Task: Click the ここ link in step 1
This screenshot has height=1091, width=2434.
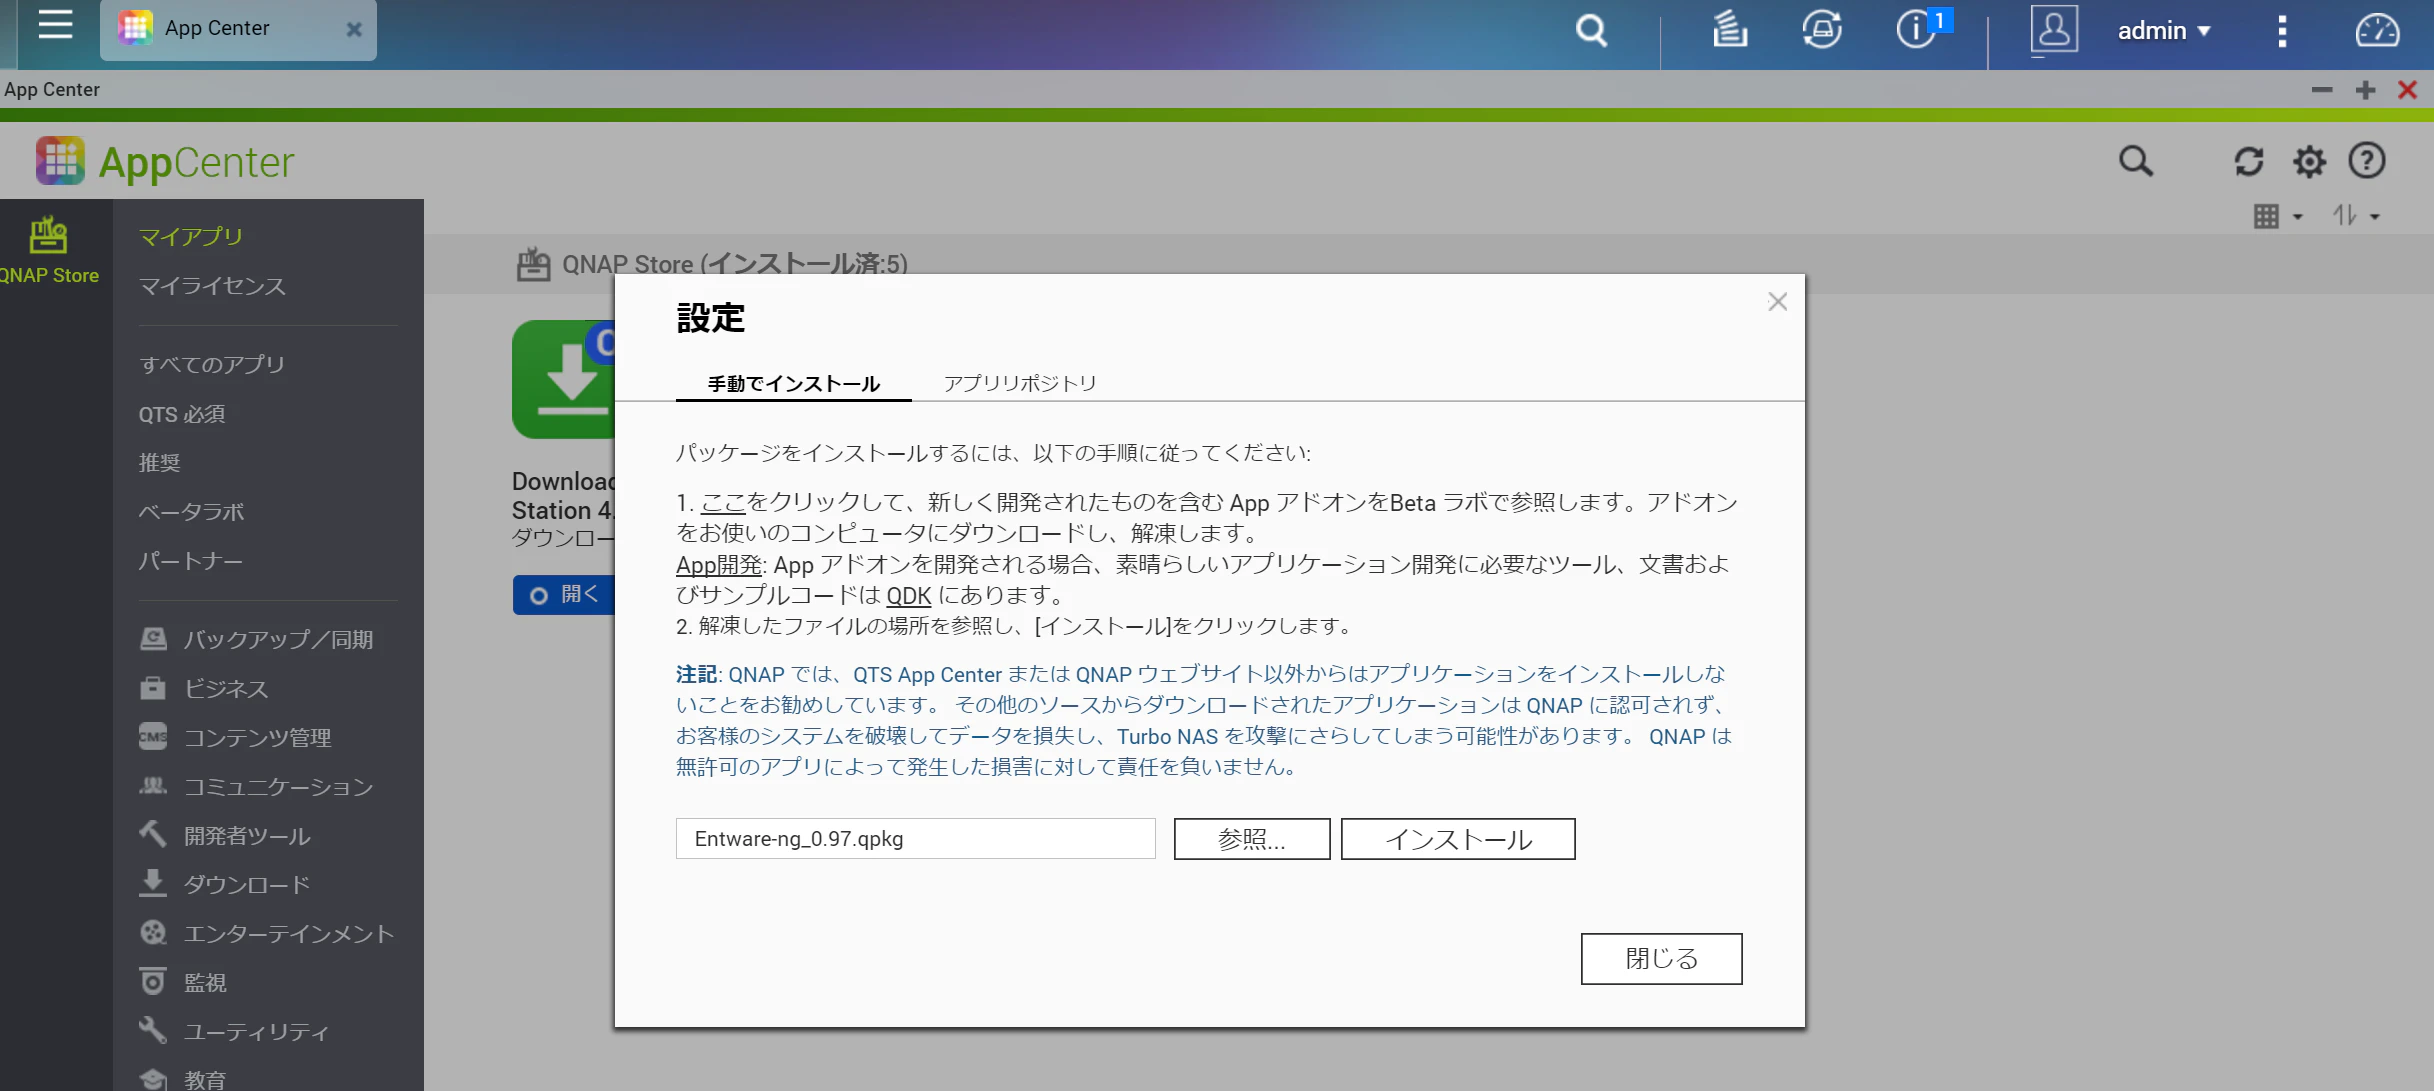Action: [x=723, y=502]
